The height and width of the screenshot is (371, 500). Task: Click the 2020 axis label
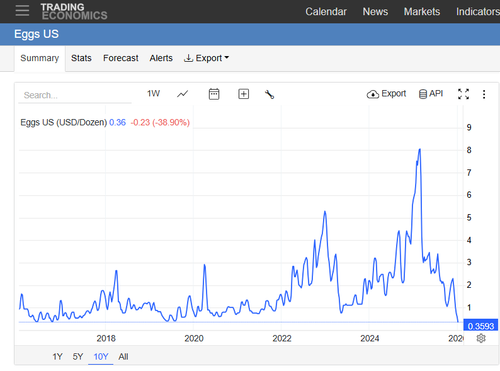pyautogui.click(x=194, y=339)
